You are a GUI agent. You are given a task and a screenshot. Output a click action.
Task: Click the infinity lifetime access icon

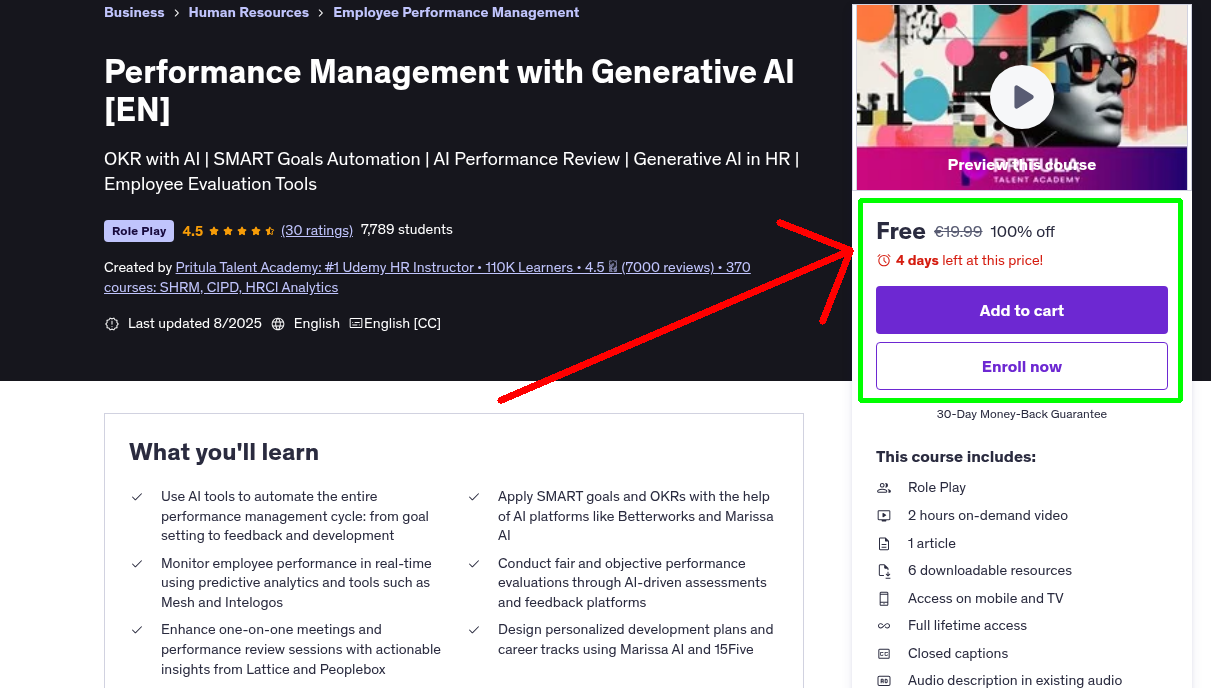[884, 626]
